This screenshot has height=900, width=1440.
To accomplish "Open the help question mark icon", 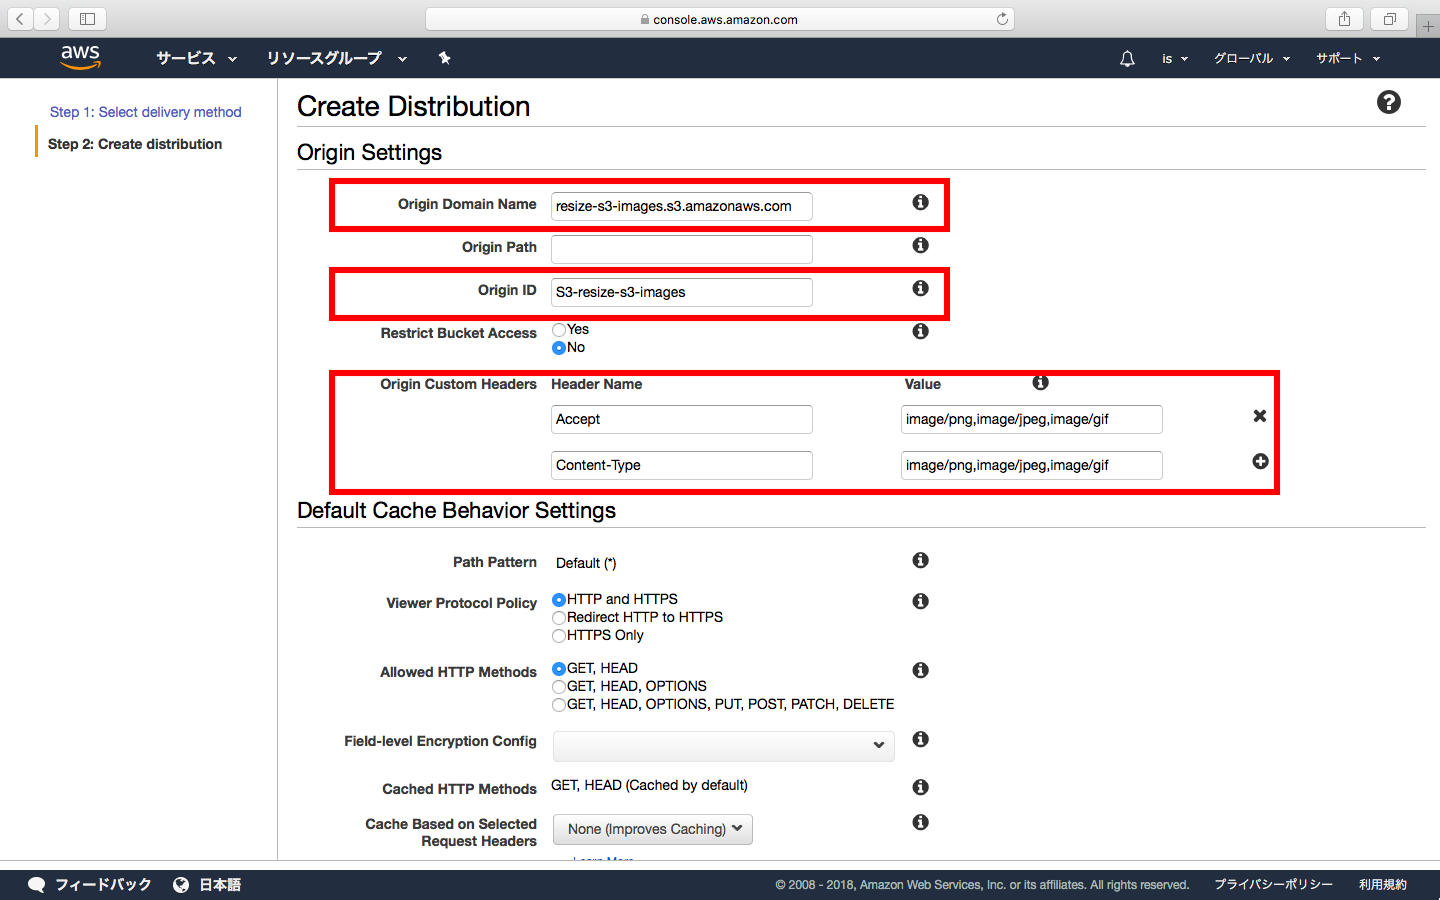I will [1389, 102].
